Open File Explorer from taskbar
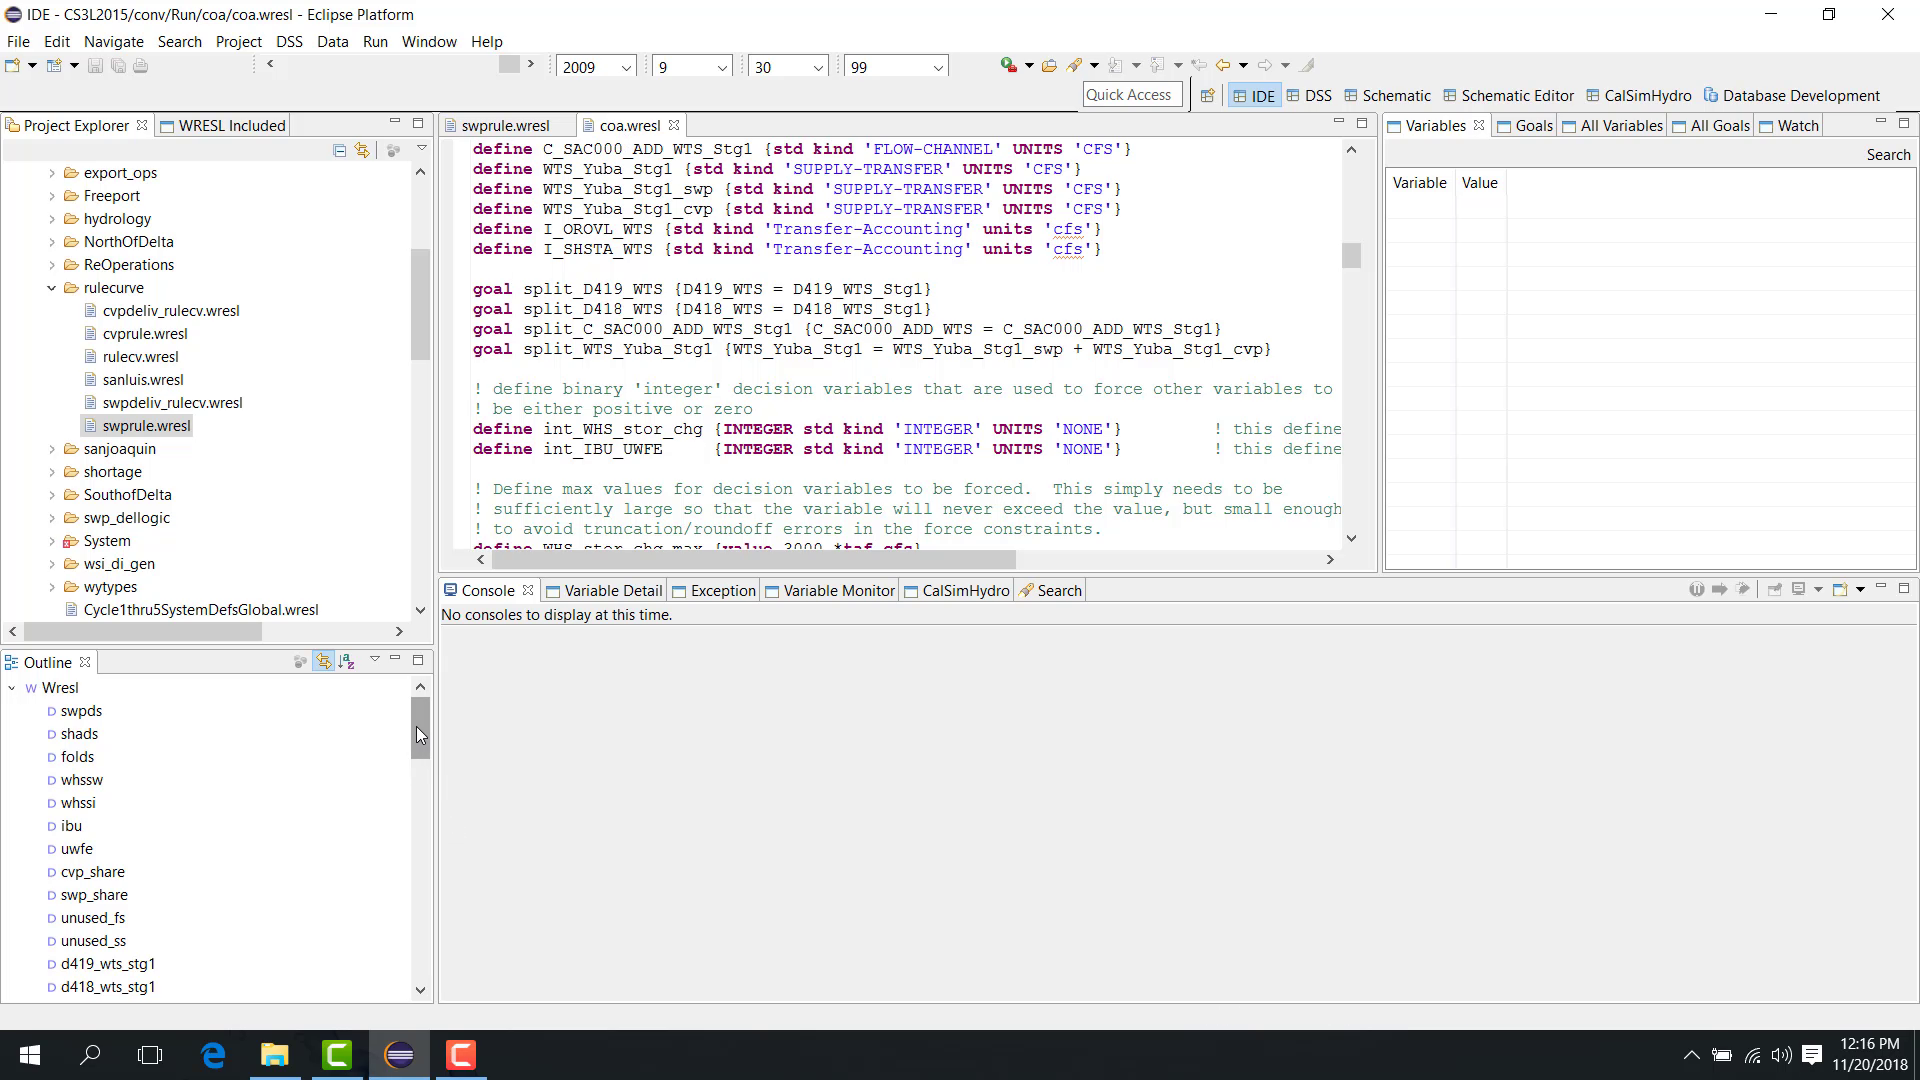This screenshot has width=1920, height=1080. pos(275,1055)
